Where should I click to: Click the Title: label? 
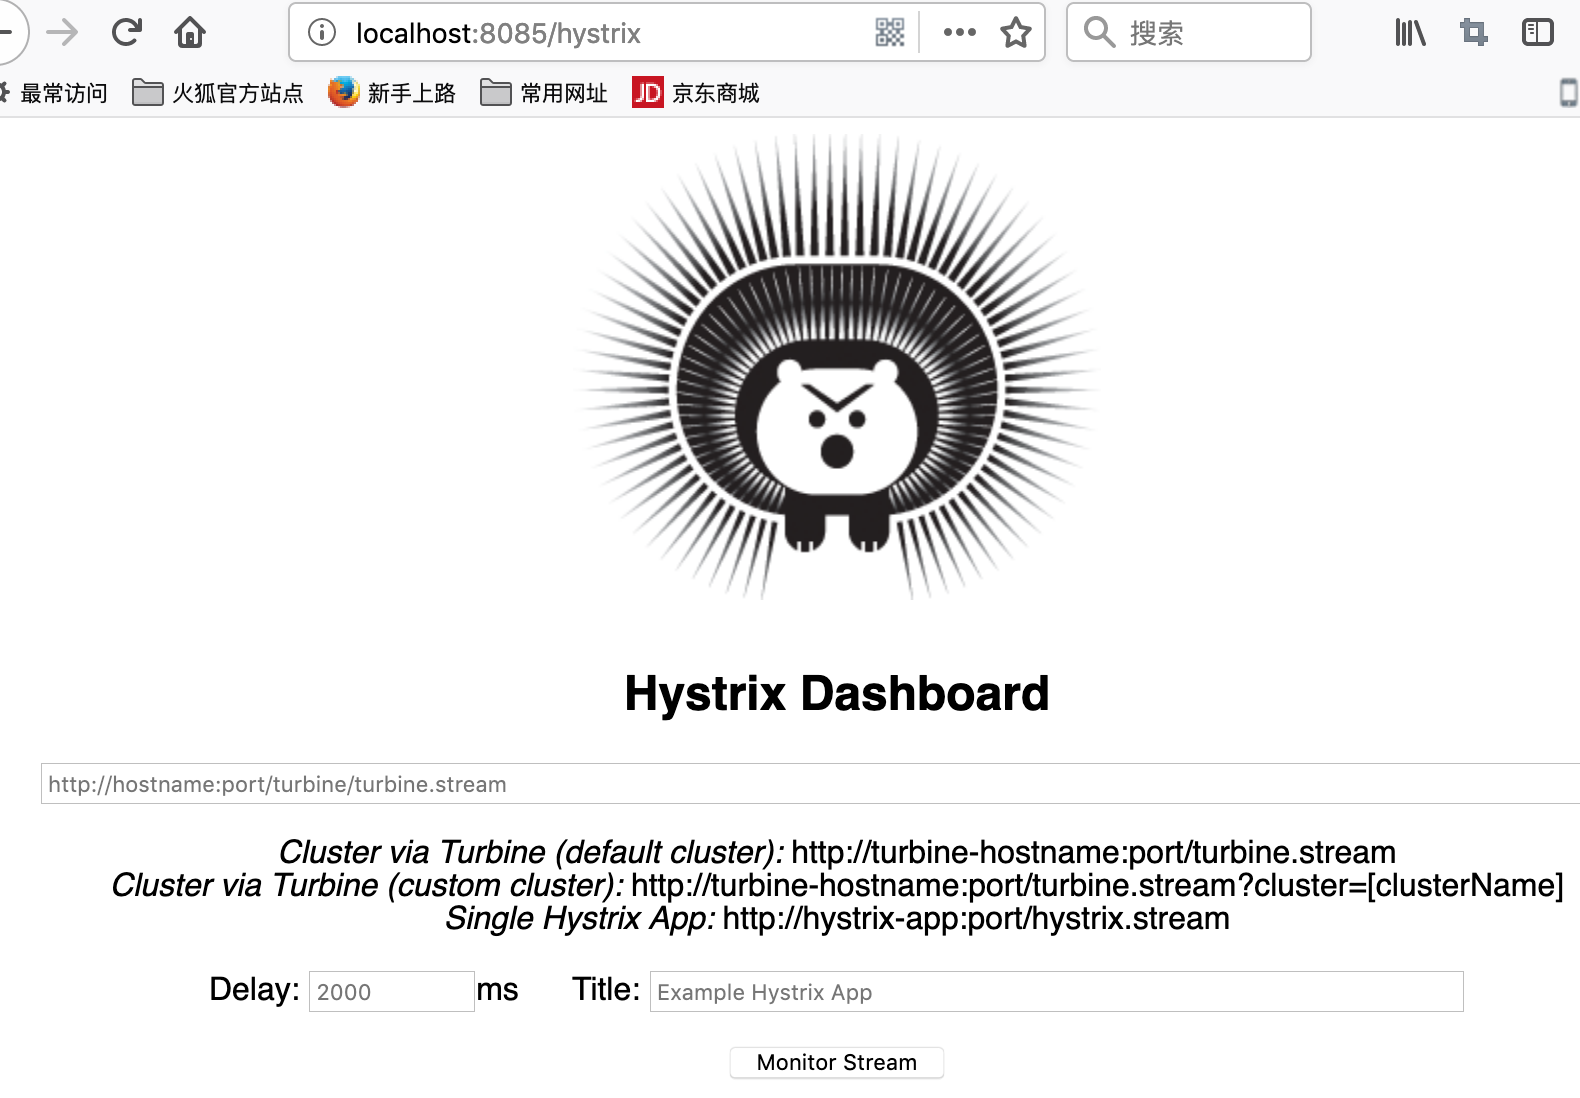click(x=606, y=989)
